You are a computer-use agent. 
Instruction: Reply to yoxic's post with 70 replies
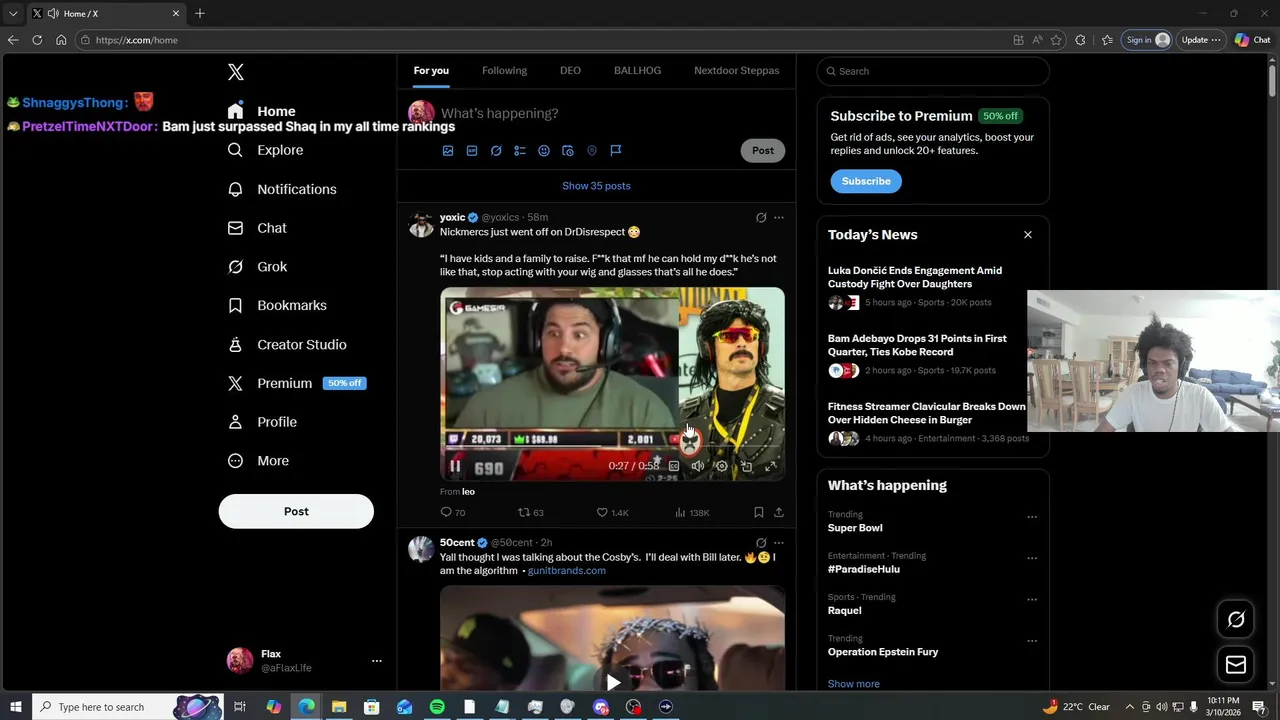(x=453, y=513)
